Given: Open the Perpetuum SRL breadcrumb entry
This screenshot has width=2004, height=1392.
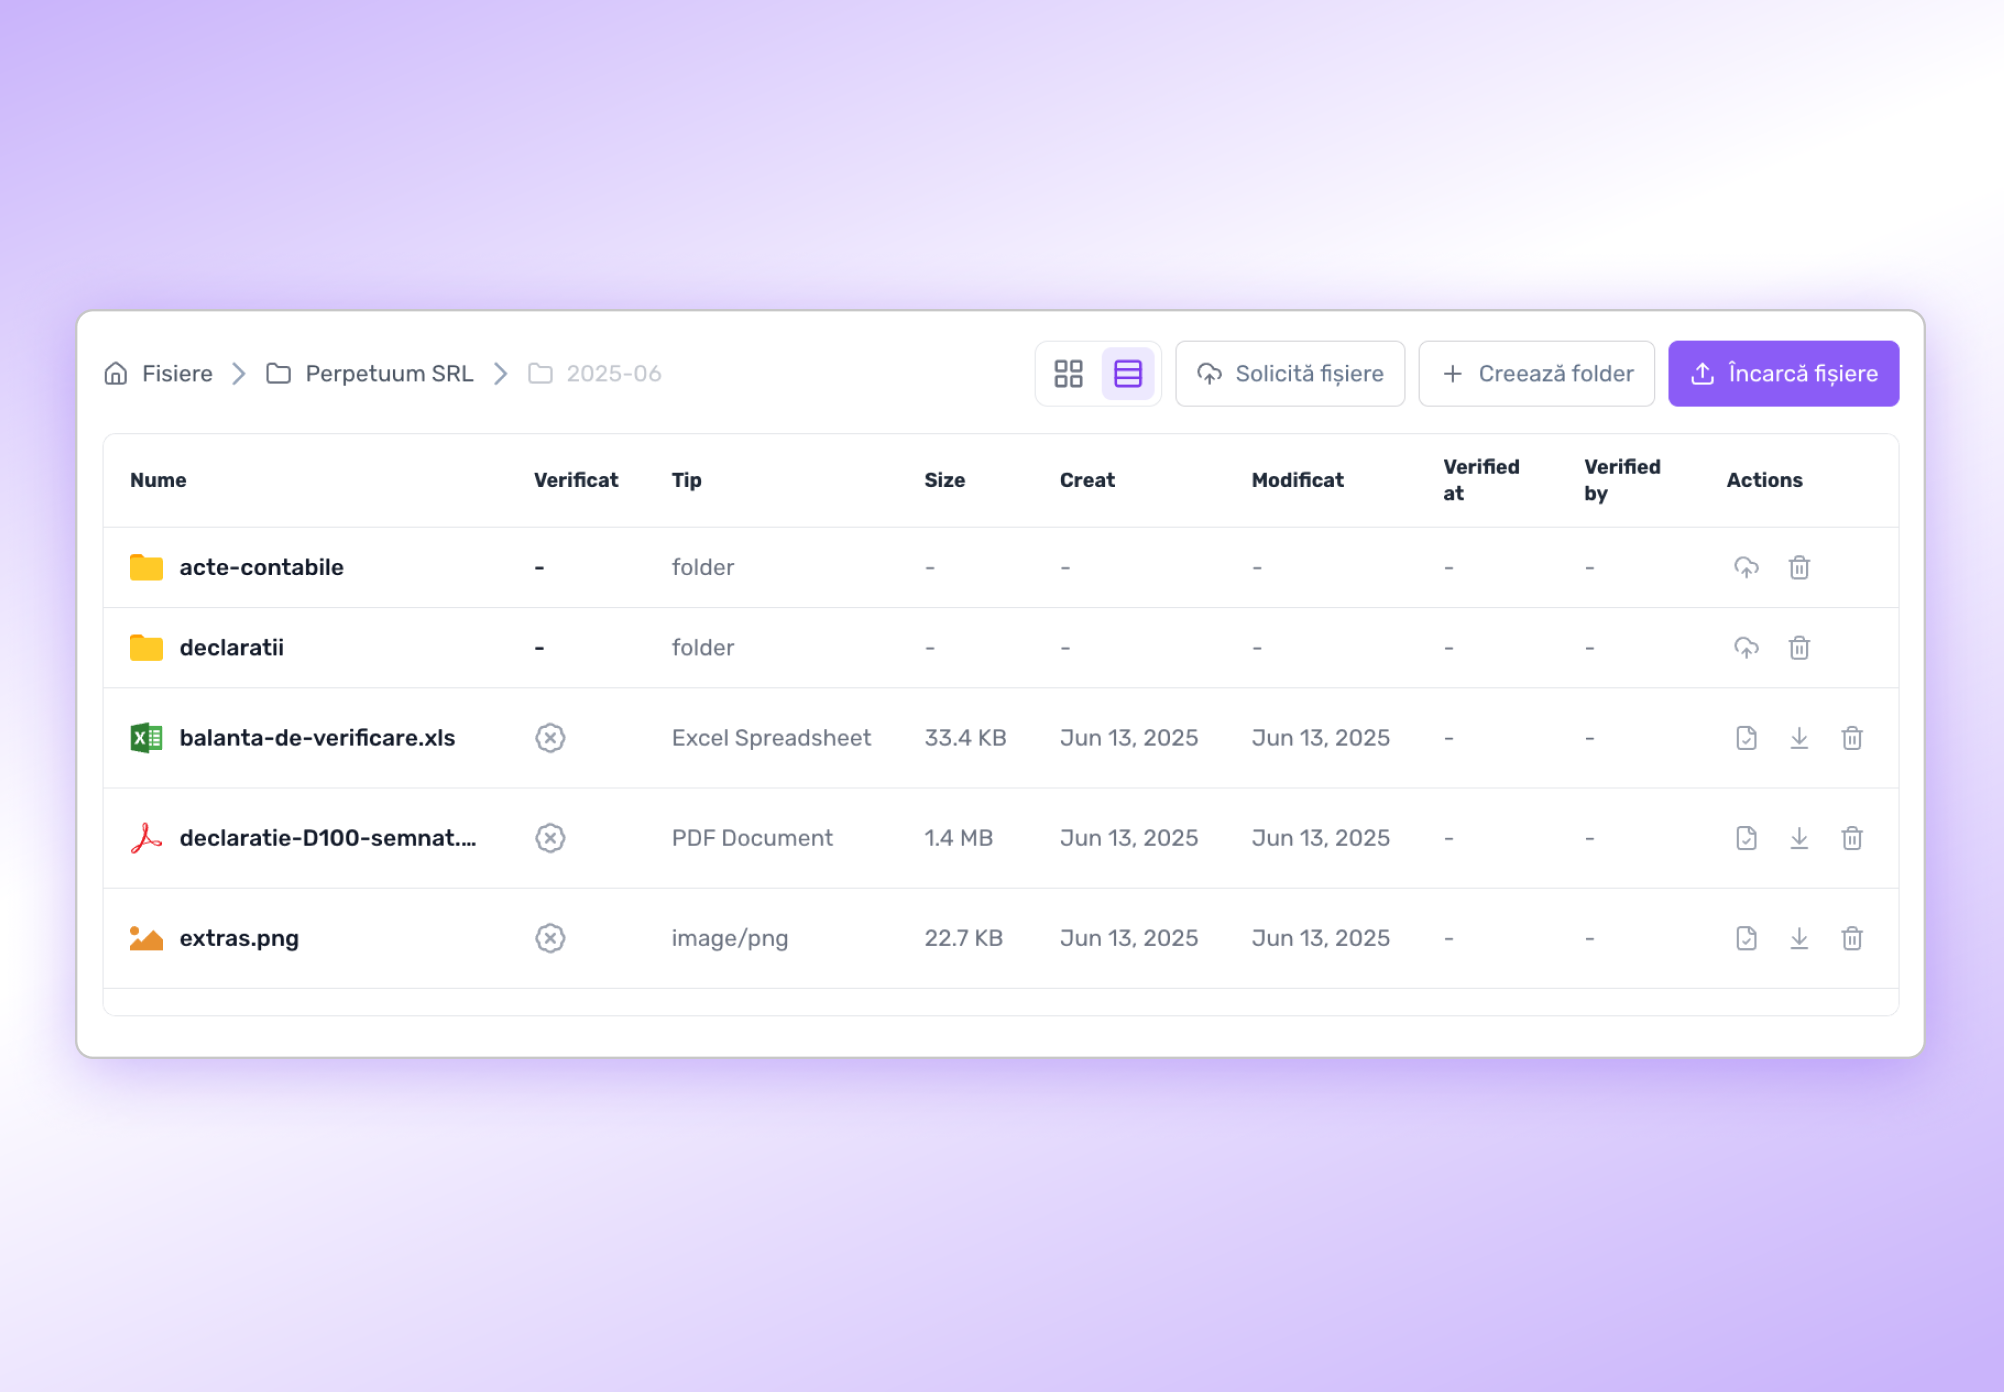Looking at the screenshot, I should coord(389,373).
